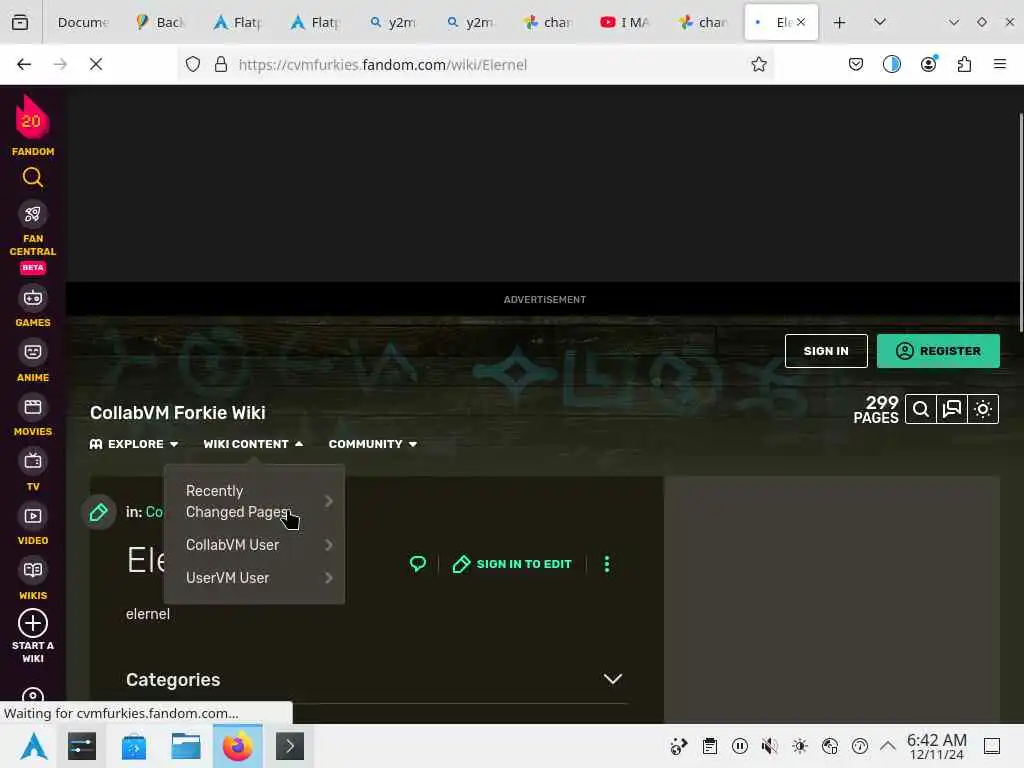Image resolution: width=1024 pixels, height=768 pixels.
Task: Expand the Community menu
Action: click(x=373, y=444)
